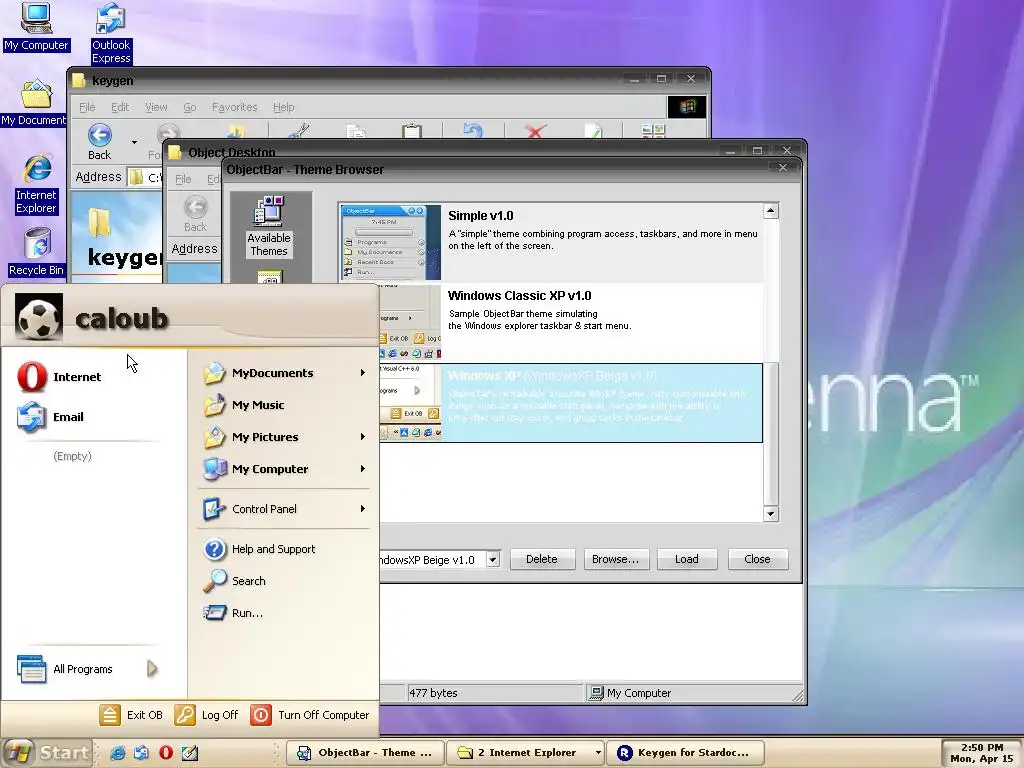Expand the MyDocuments submenu arrow
The width and height of the screenshot is (1024, 768).
click(362, 373)
